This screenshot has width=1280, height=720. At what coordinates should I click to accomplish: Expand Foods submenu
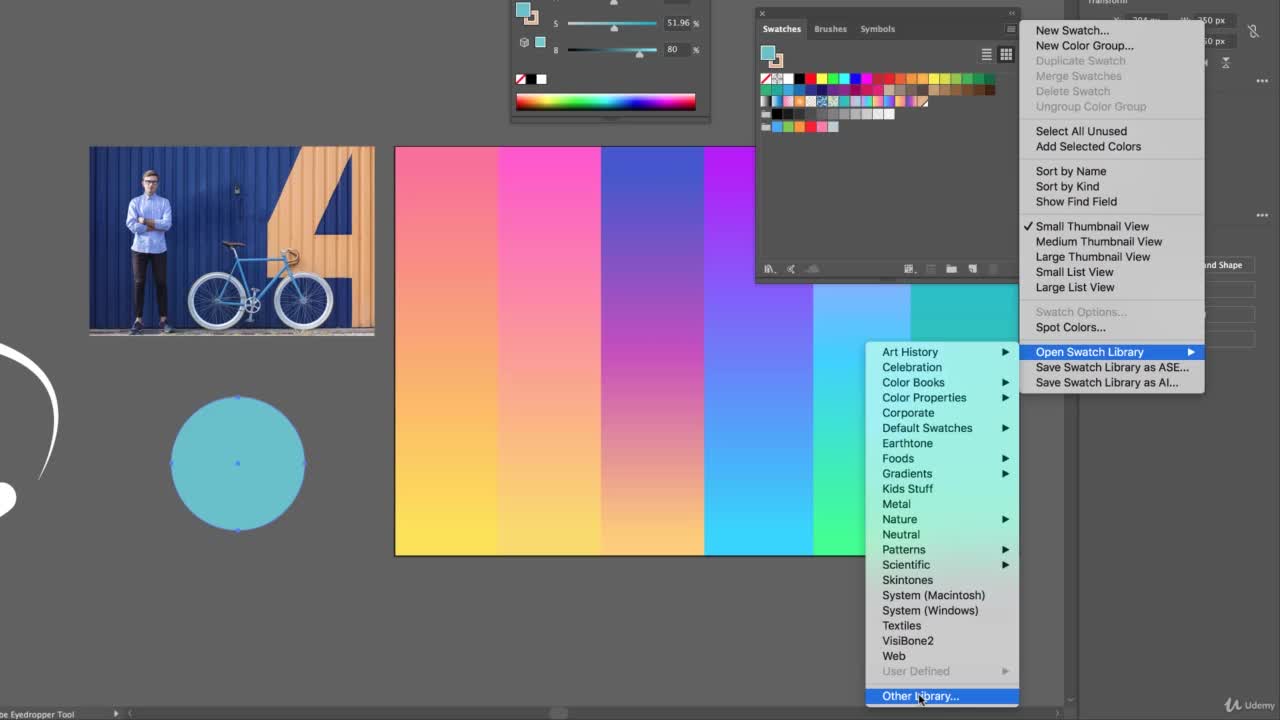tap(942, 458)
